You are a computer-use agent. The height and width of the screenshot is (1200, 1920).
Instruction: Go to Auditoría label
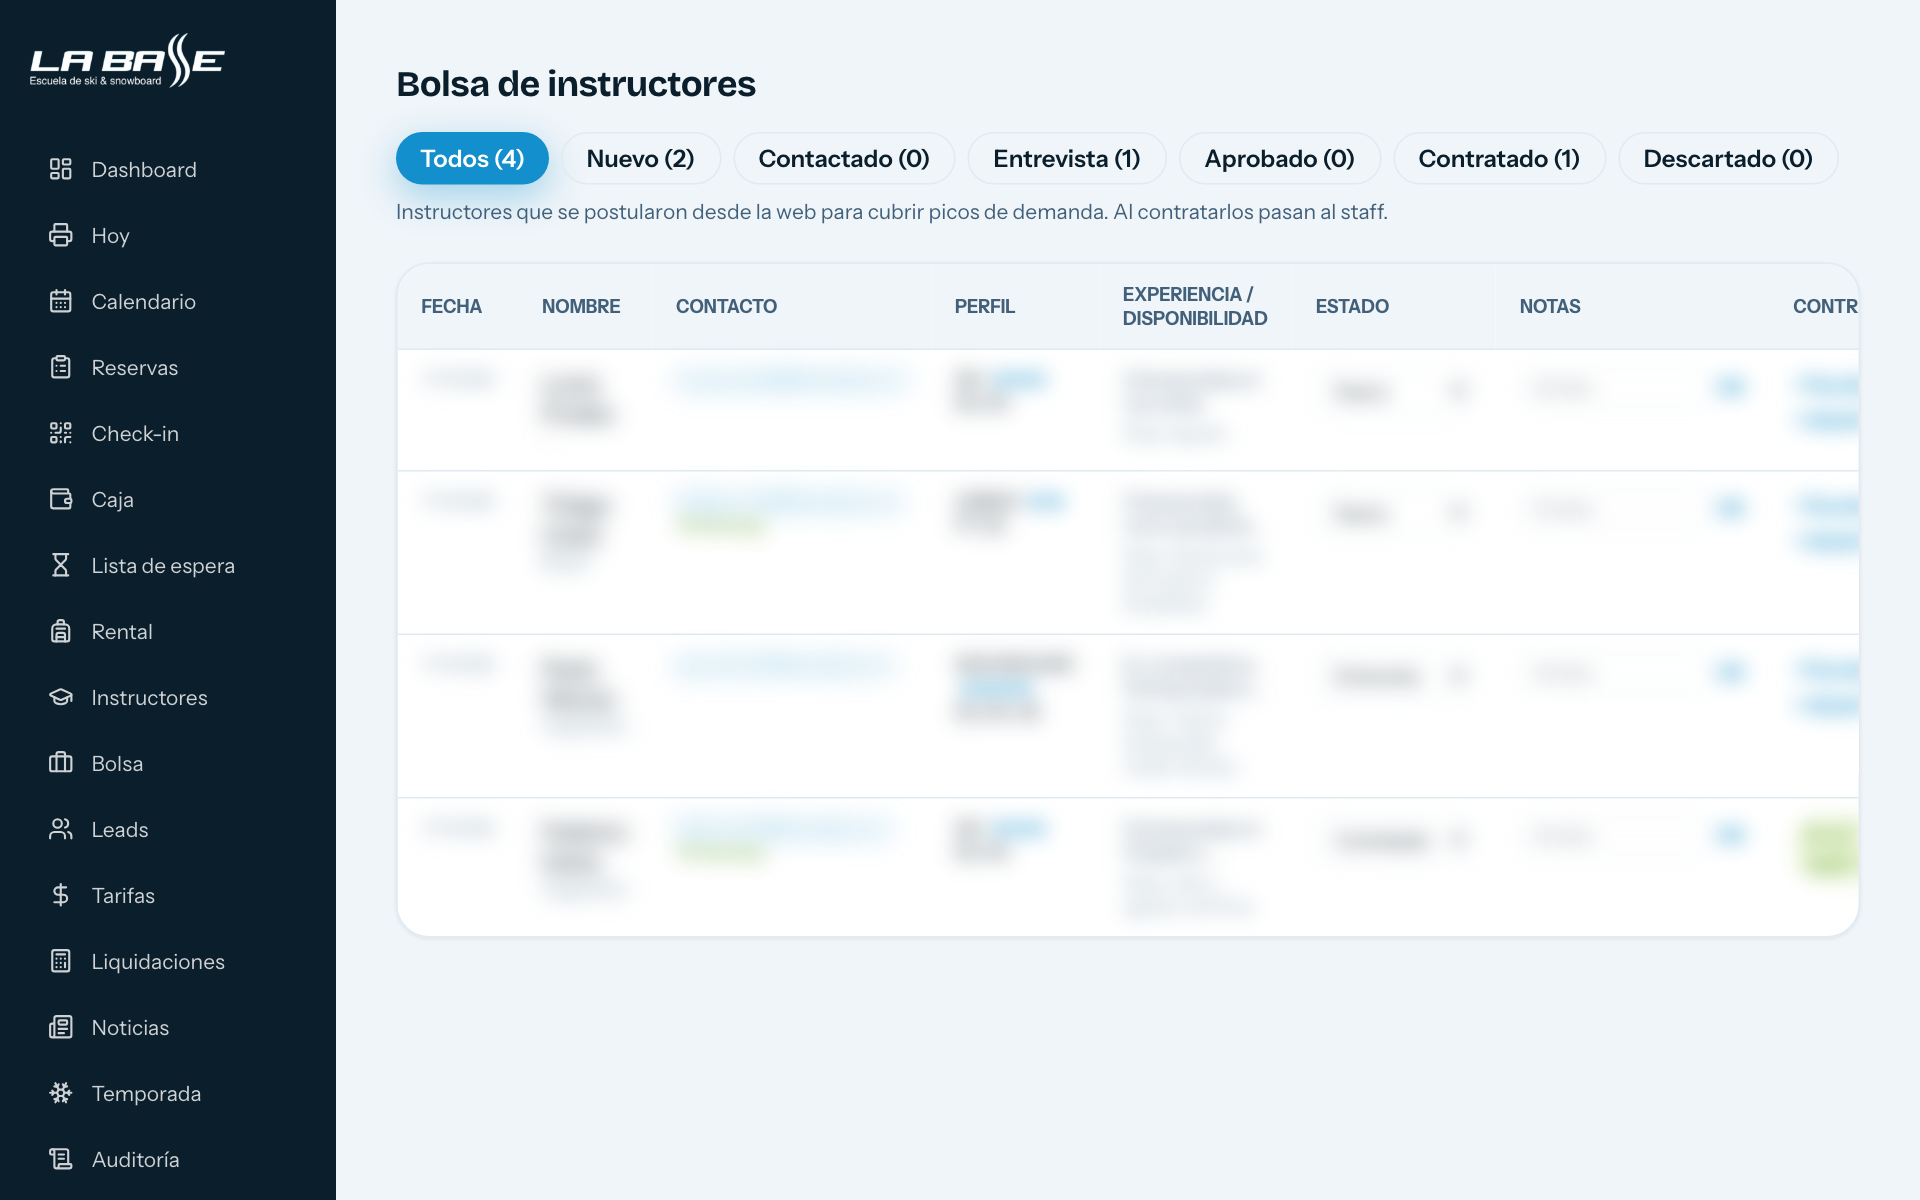click(x=135, y=1159)
